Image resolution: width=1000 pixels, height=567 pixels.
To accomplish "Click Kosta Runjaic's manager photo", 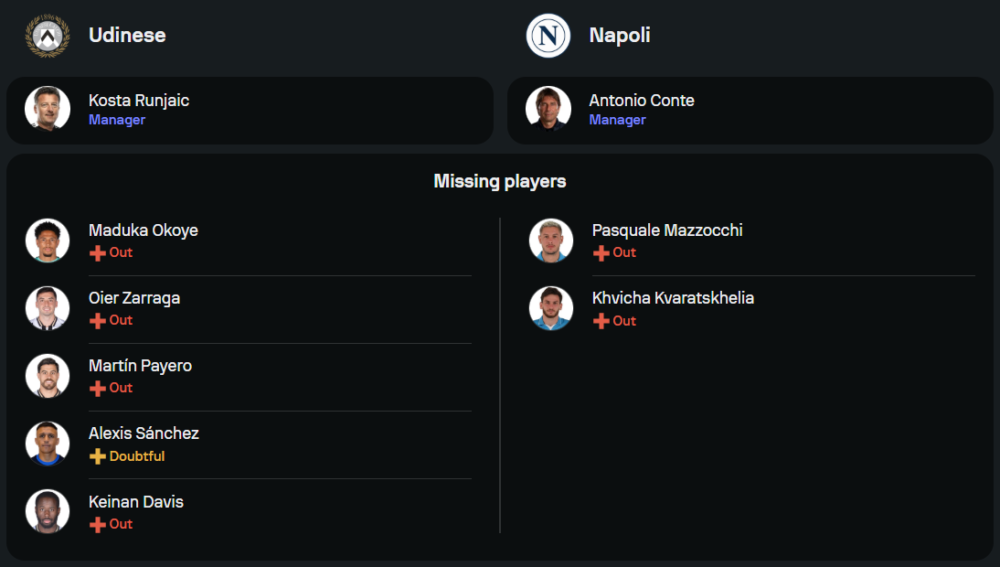I will [x=47, y=109].
